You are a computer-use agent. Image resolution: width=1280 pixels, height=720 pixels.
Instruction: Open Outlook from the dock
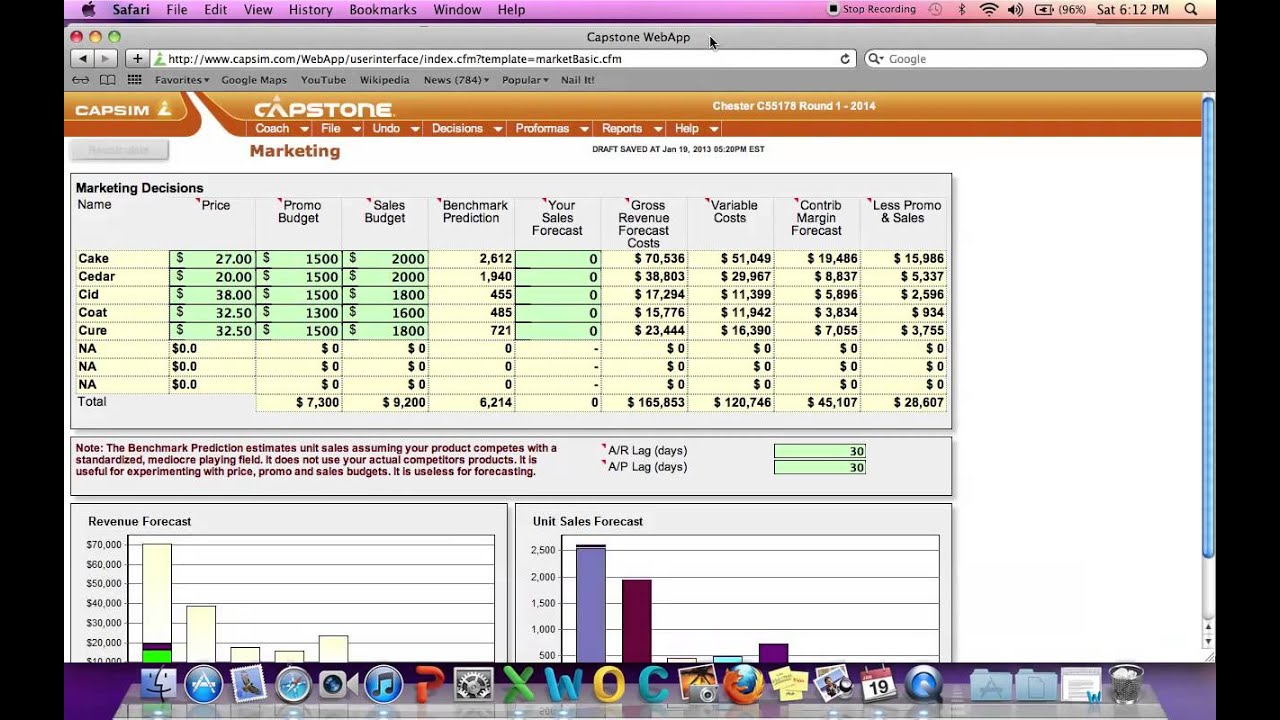(609, 685)
